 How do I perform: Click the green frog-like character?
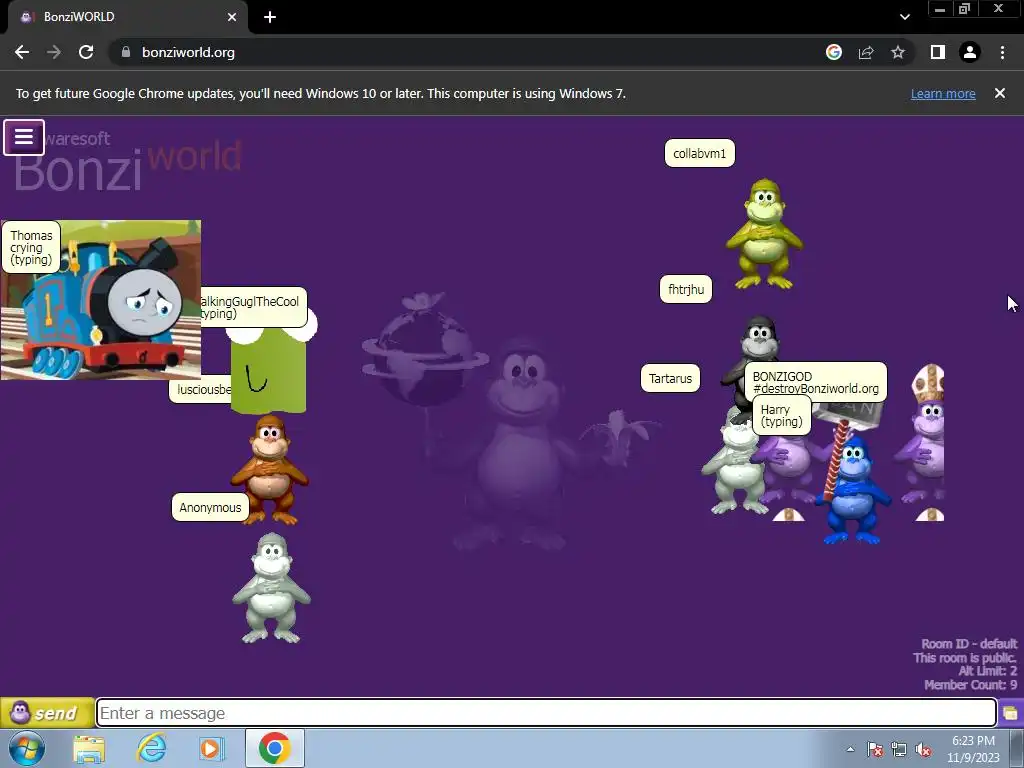pyautogui.click(x=269, y=372)
